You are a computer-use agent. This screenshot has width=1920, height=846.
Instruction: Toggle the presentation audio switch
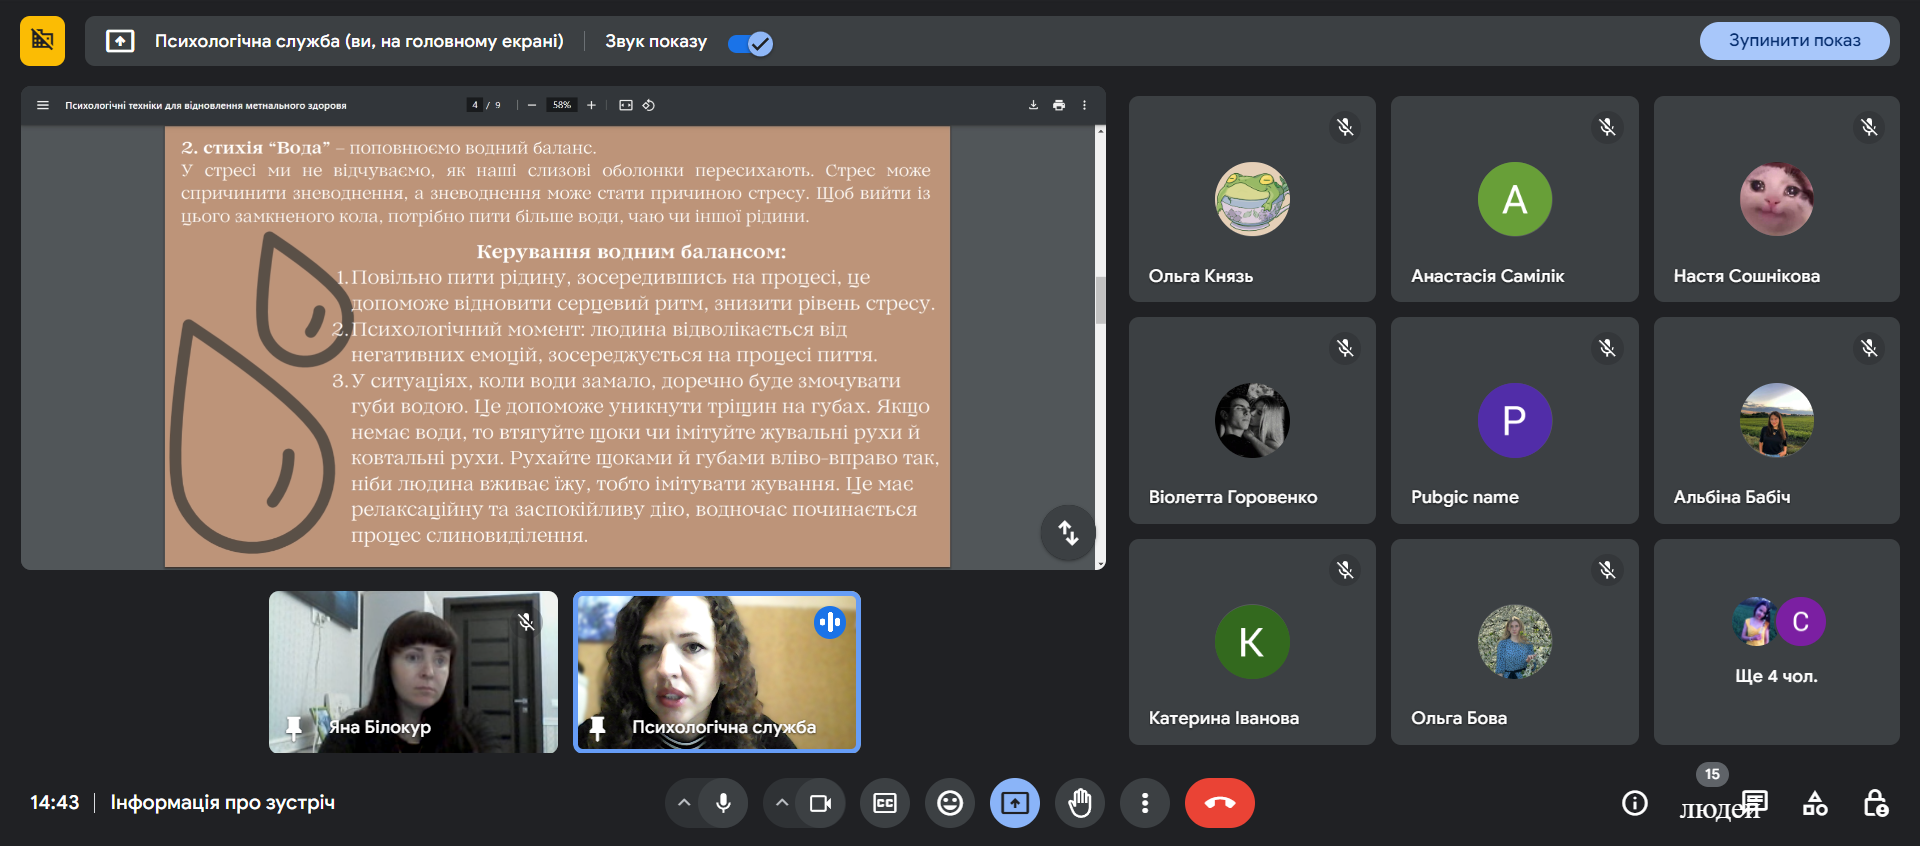(750, 43)
